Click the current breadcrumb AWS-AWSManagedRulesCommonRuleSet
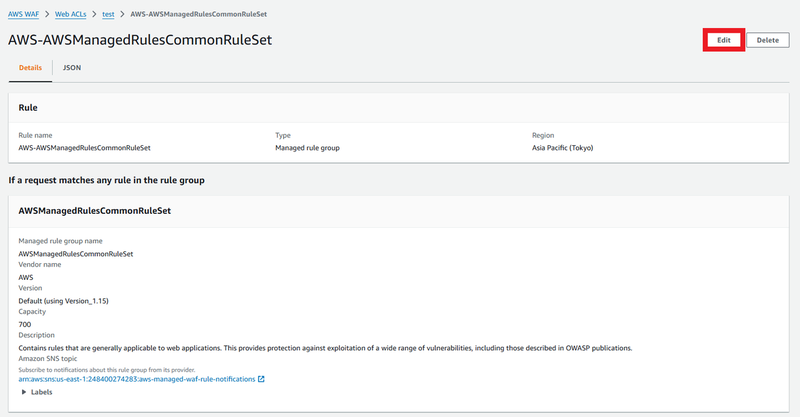800x417 pixels. (198, 14)
